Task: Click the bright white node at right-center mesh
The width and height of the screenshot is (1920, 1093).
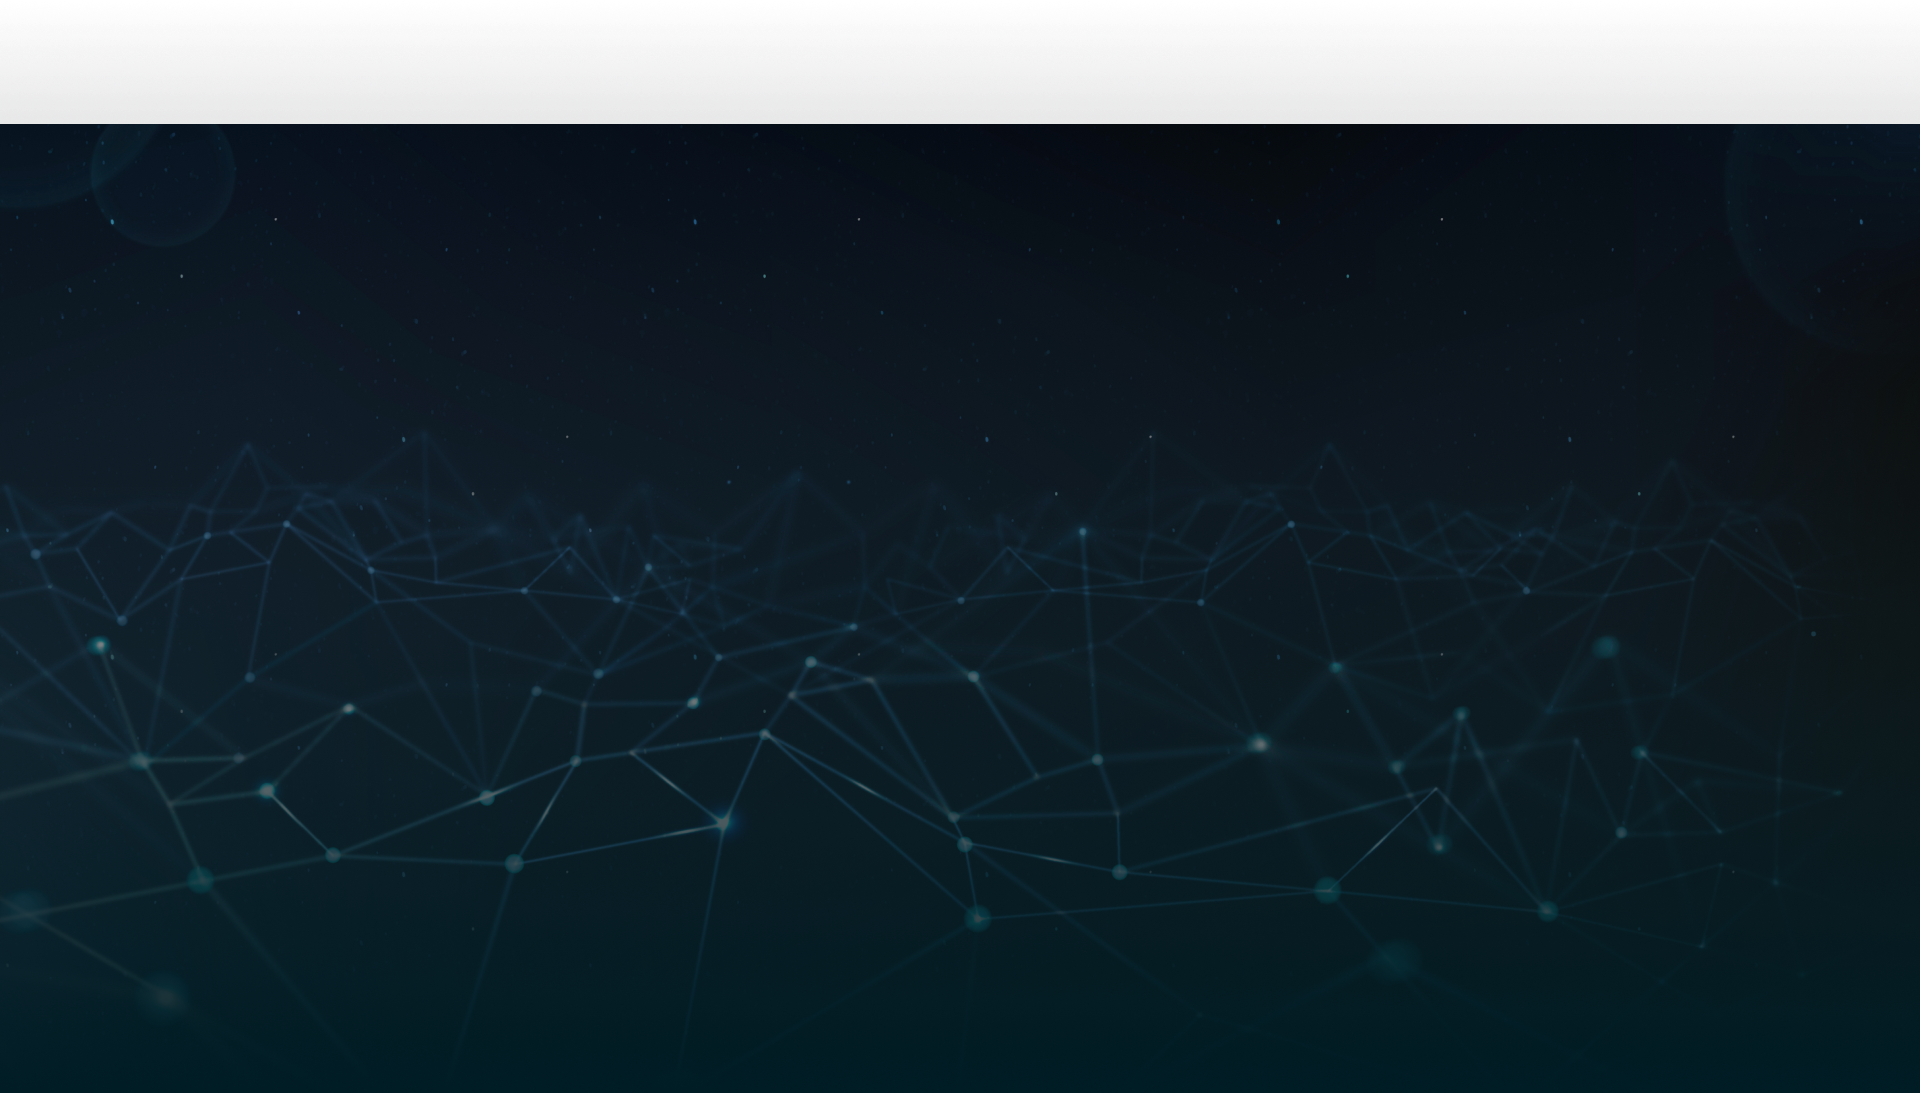Action: tap(1260, 743)
